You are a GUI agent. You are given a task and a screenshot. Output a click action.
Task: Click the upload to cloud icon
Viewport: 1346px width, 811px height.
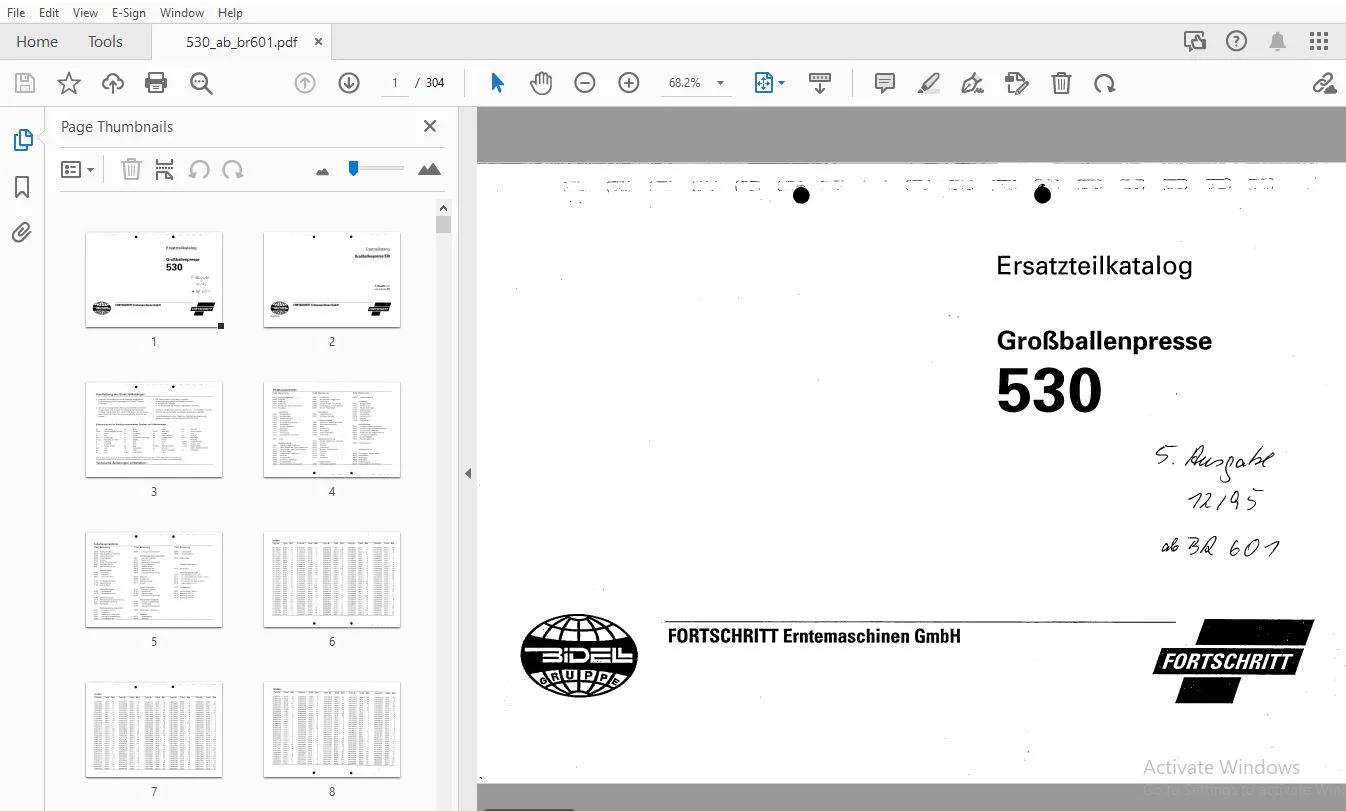pos(113,83)
